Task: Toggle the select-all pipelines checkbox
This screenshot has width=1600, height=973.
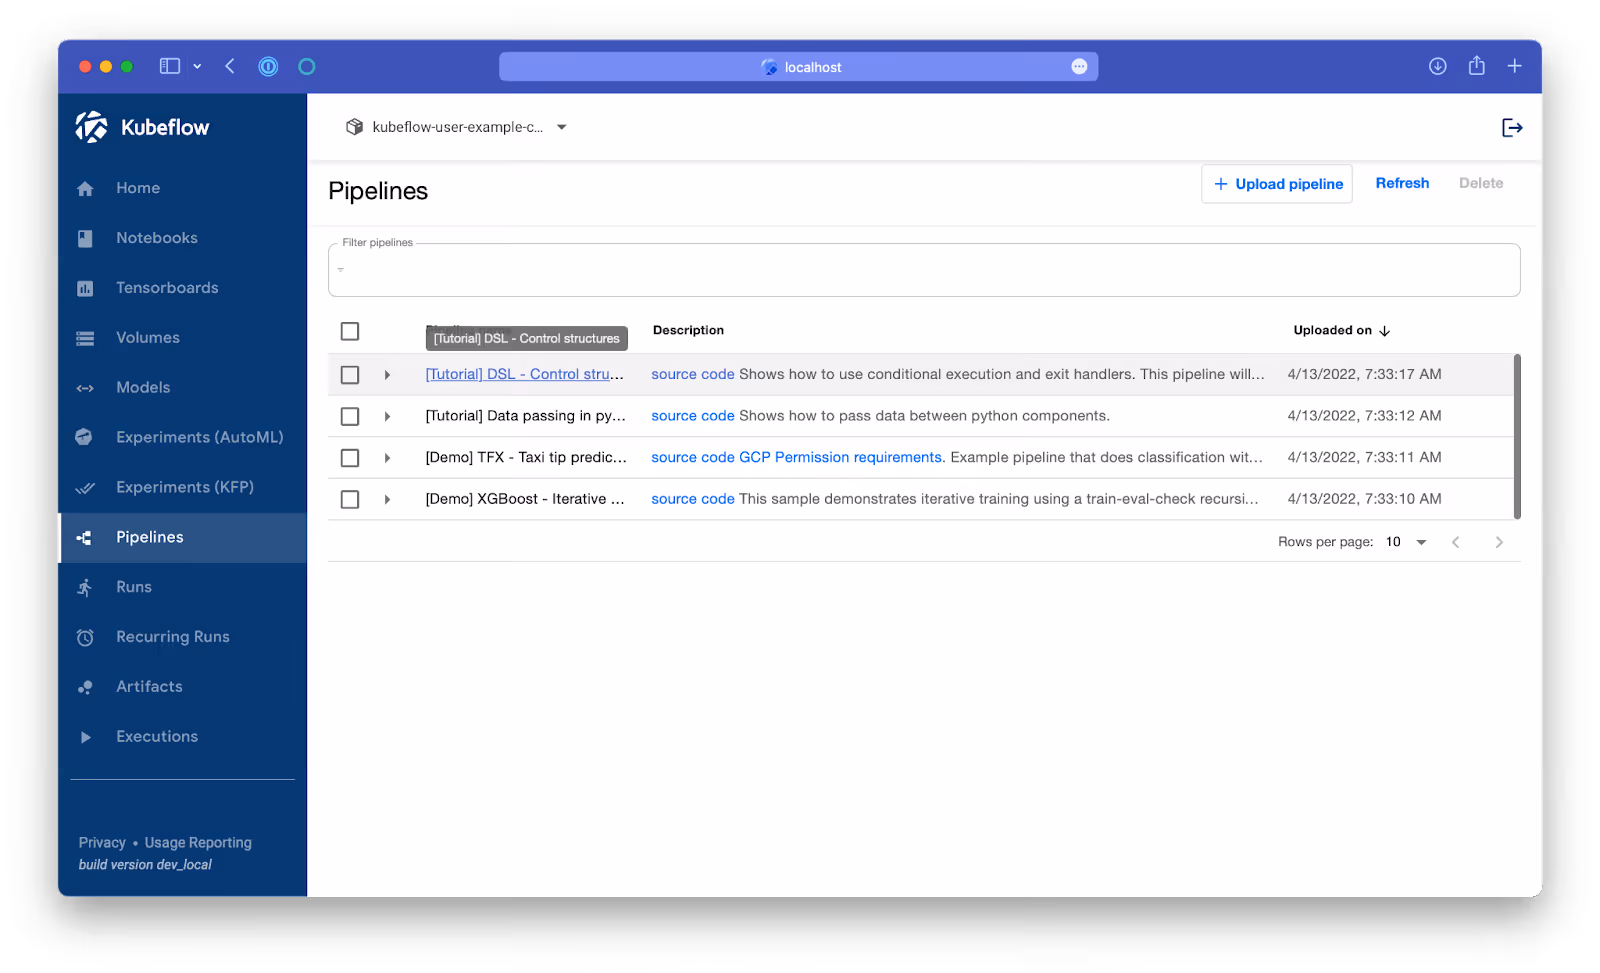Action: pos(350,331)
